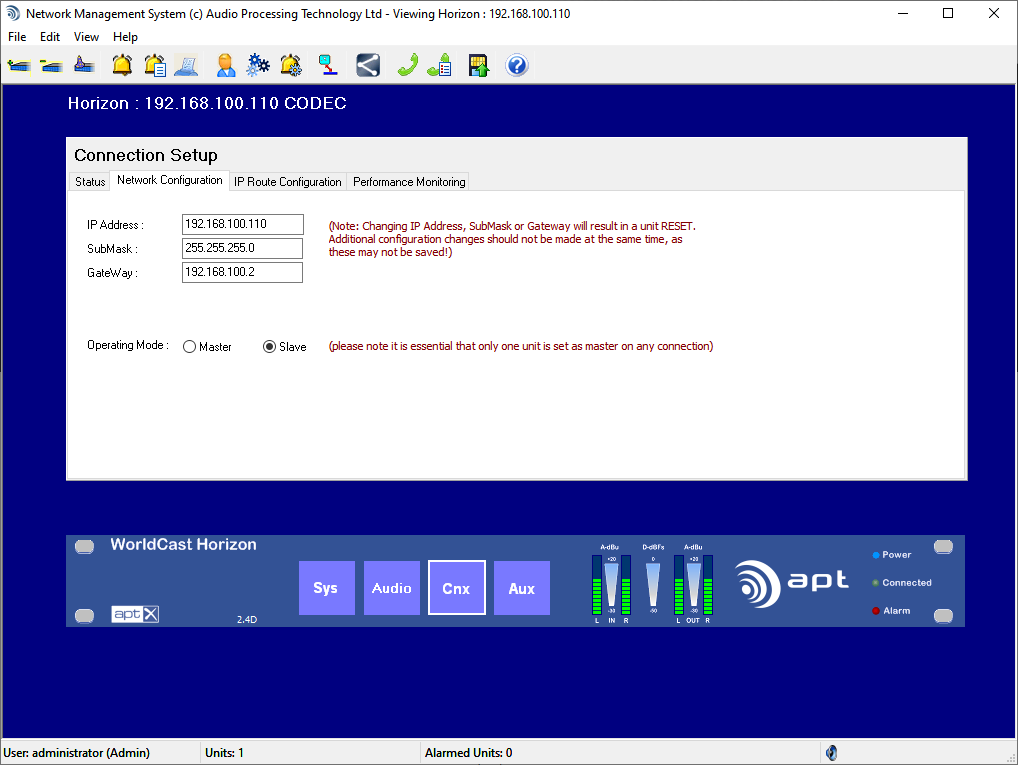Click the Connection Setup heading
The width and height of the screenshot is (1018, 765).
(146, 155)
